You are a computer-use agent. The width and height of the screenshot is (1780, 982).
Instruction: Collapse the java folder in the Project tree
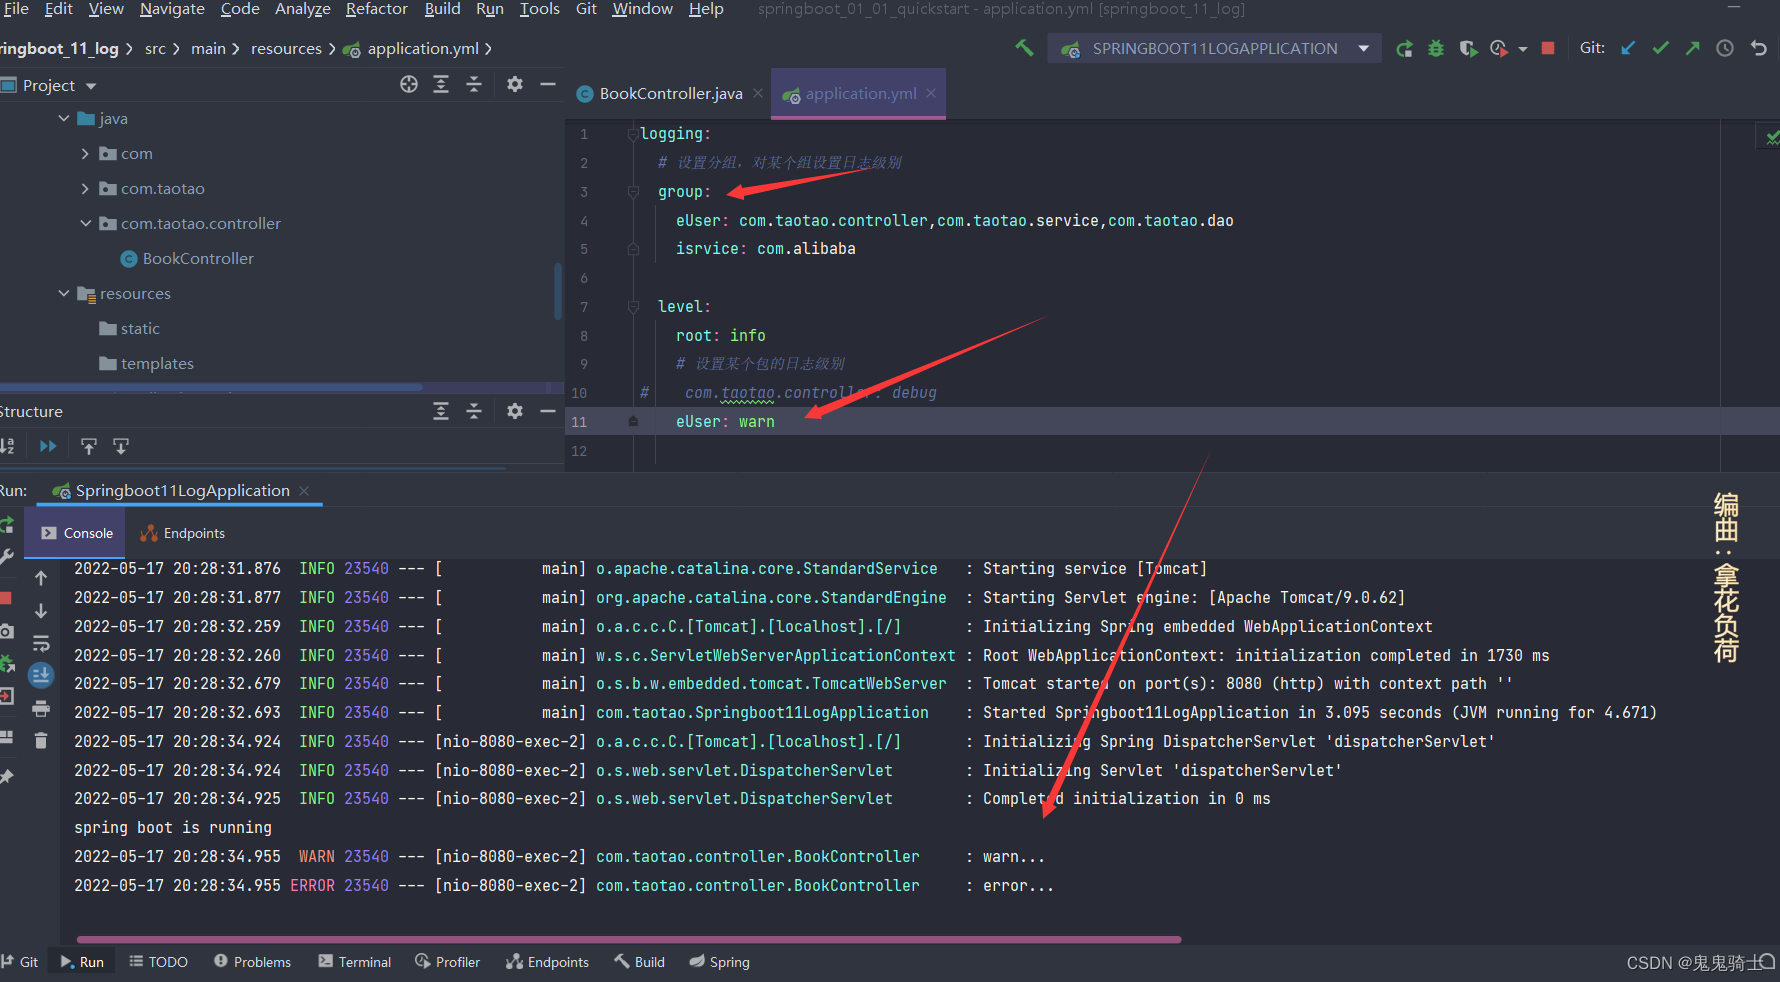coord(64,118)
